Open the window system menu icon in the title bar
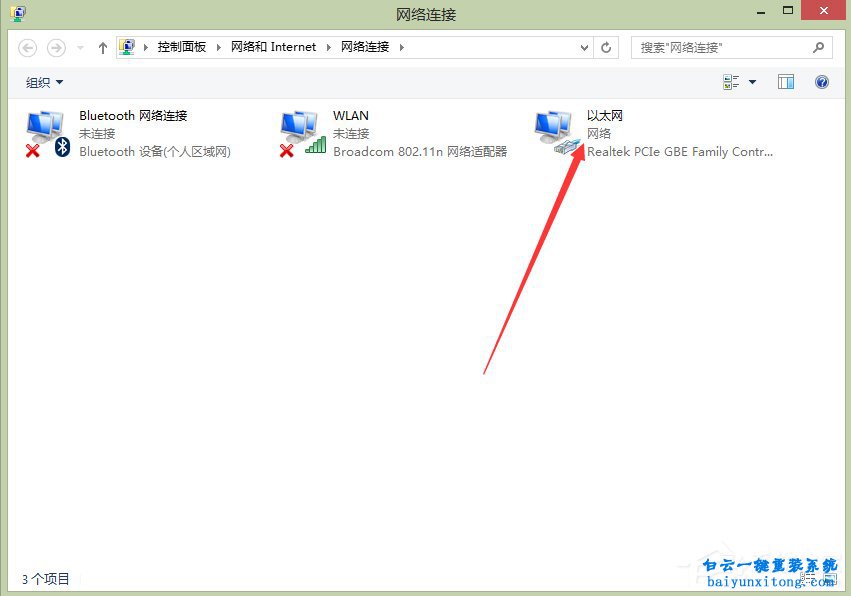 click(x=17, y=13)
